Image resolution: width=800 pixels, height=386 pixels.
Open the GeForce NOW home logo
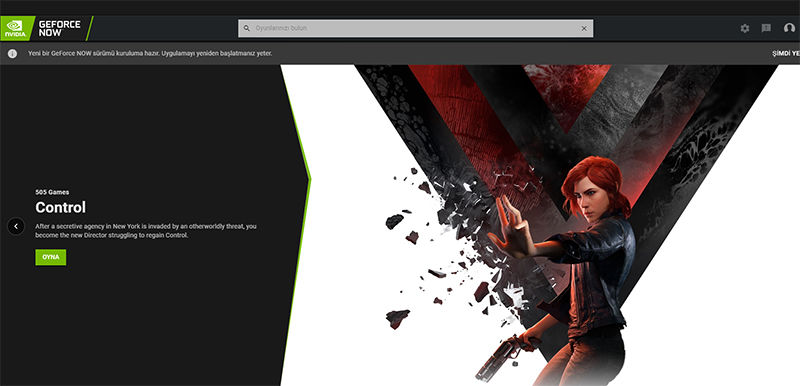[59, 28]
